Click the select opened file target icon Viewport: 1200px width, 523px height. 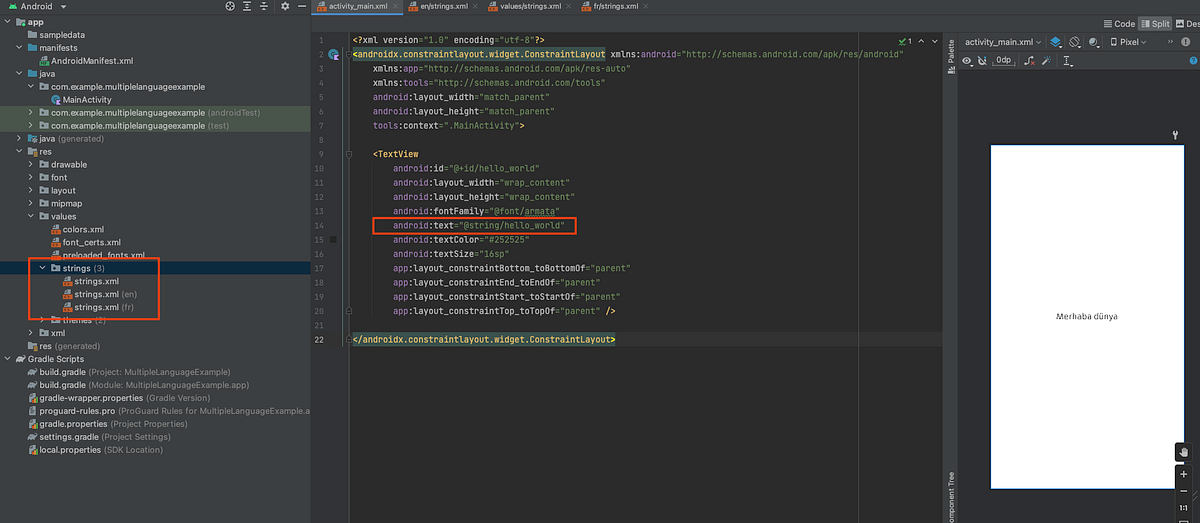coord(231,6)
